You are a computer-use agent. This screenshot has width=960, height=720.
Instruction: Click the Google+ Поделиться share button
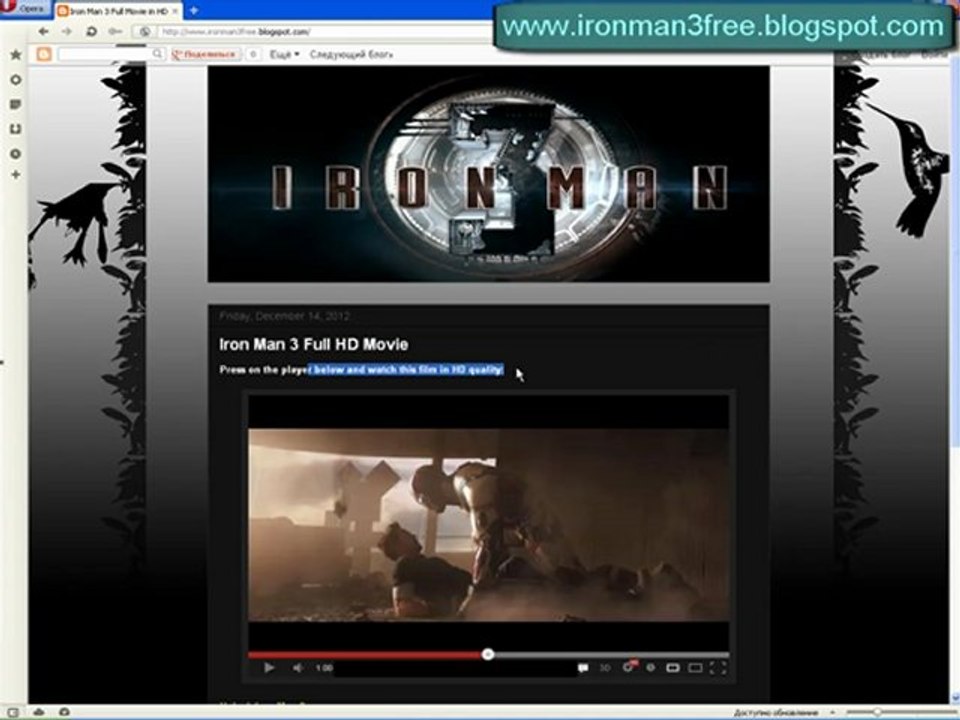(206, 54)
